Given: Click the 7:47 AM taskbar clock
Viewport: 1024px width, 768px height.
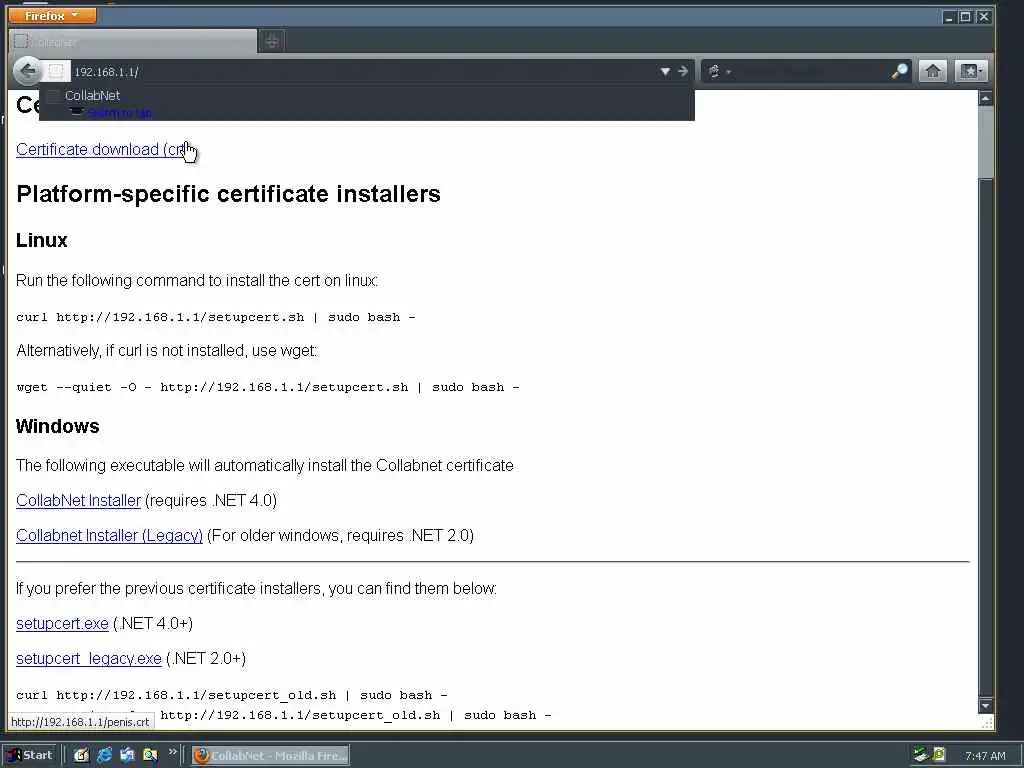Looking at the screenshot, I should coord(985,756).
